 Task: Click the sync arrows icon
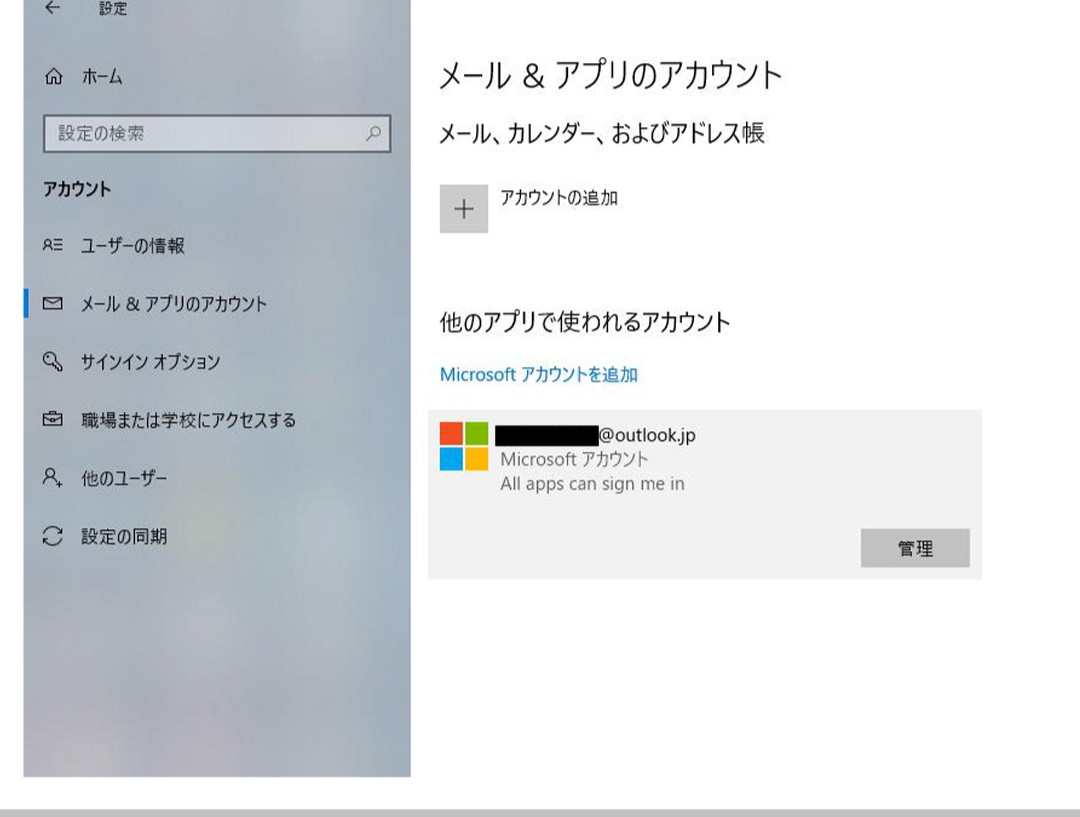[x=53, y=536]
